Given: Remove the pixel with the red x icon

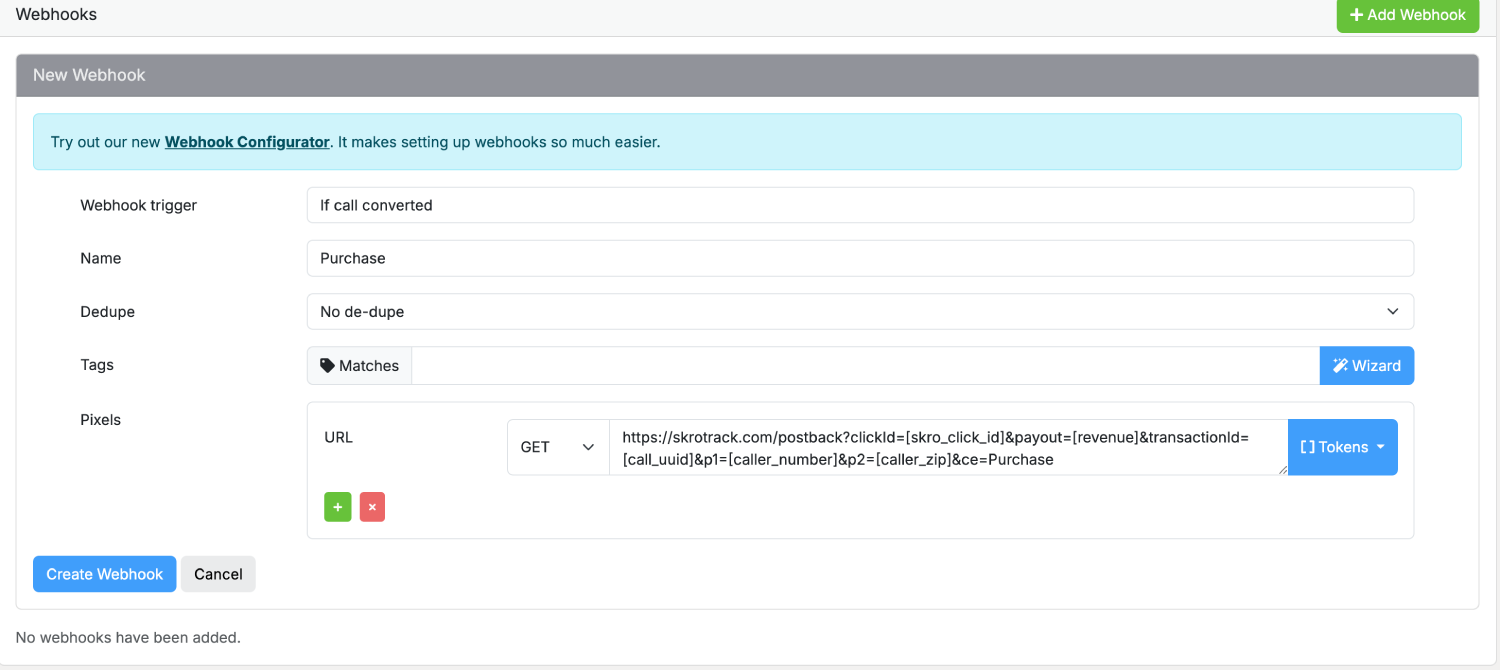Looking at the screenshot, I should [372, 507].
